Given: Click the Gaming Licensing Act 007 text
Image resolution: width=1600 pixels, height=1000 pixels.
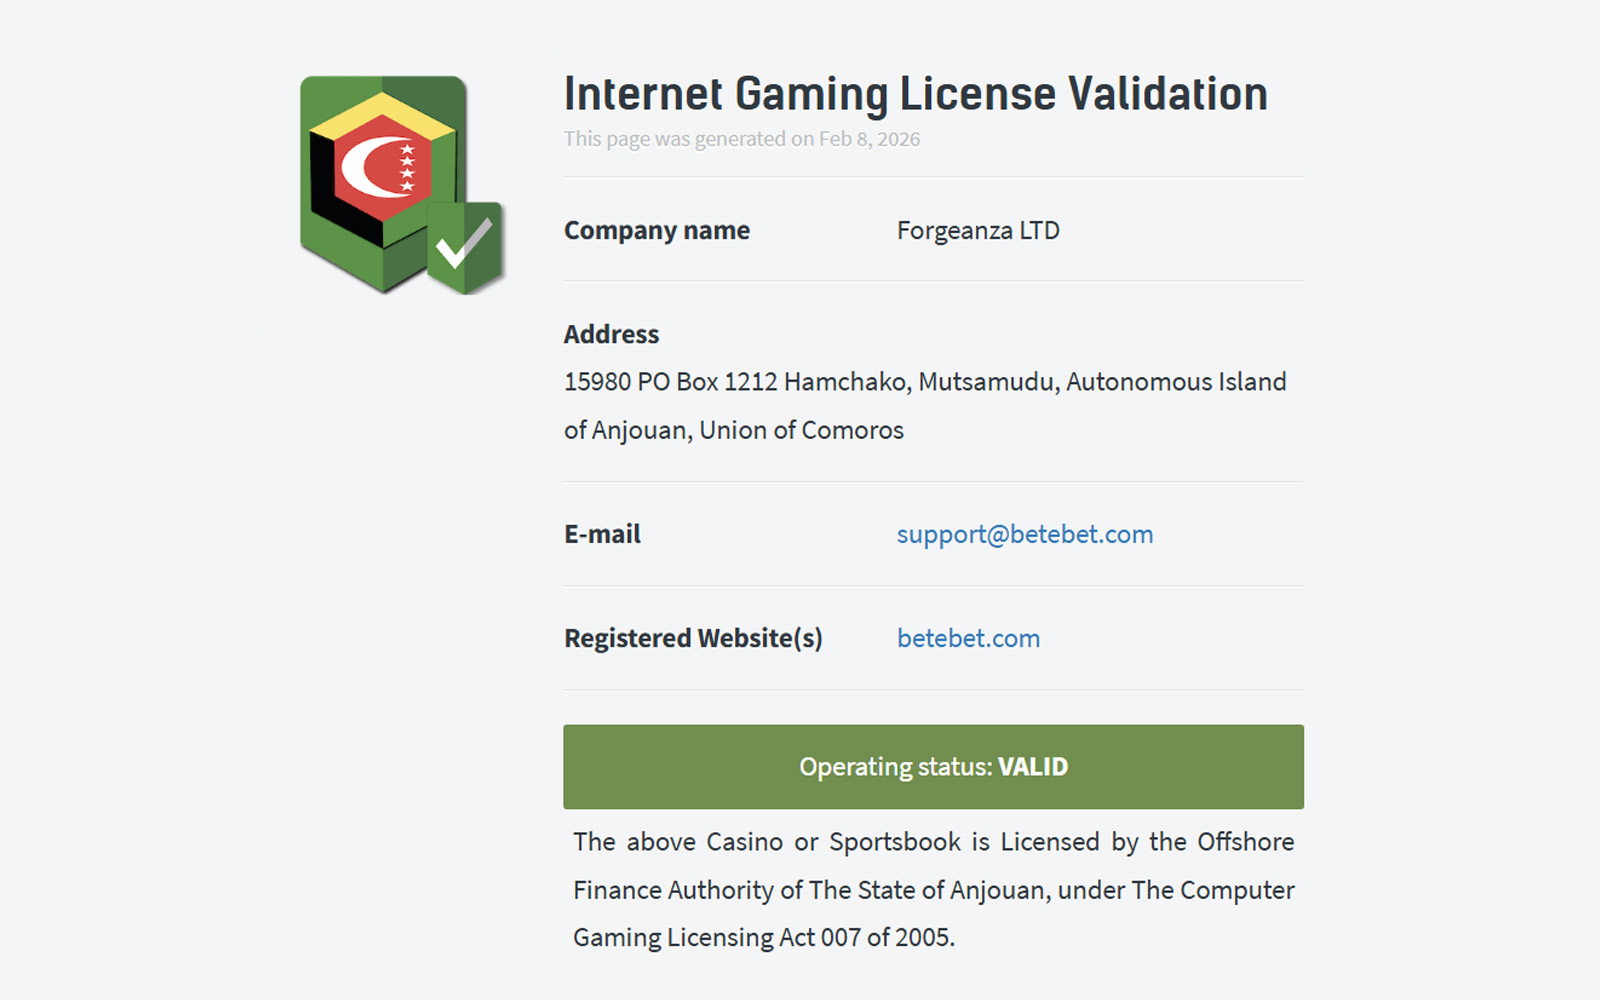Looking at the screenshot, I should (x=764, y=938).
